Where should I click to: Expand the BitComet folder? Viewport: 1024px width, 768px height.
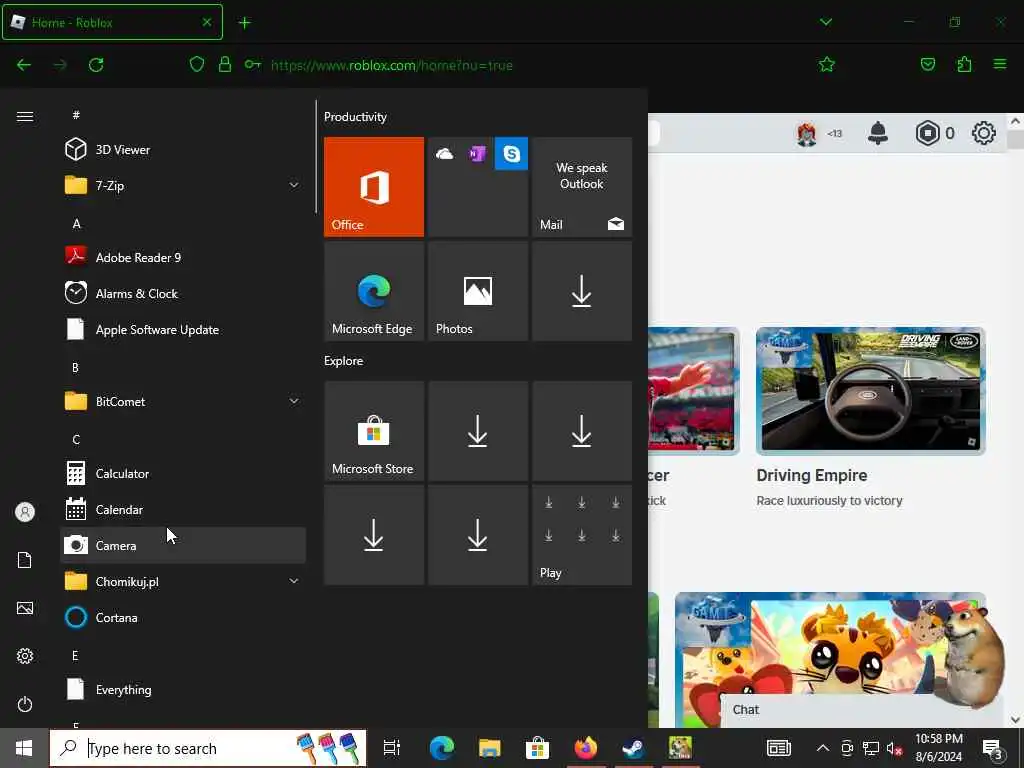pos(294,401)
